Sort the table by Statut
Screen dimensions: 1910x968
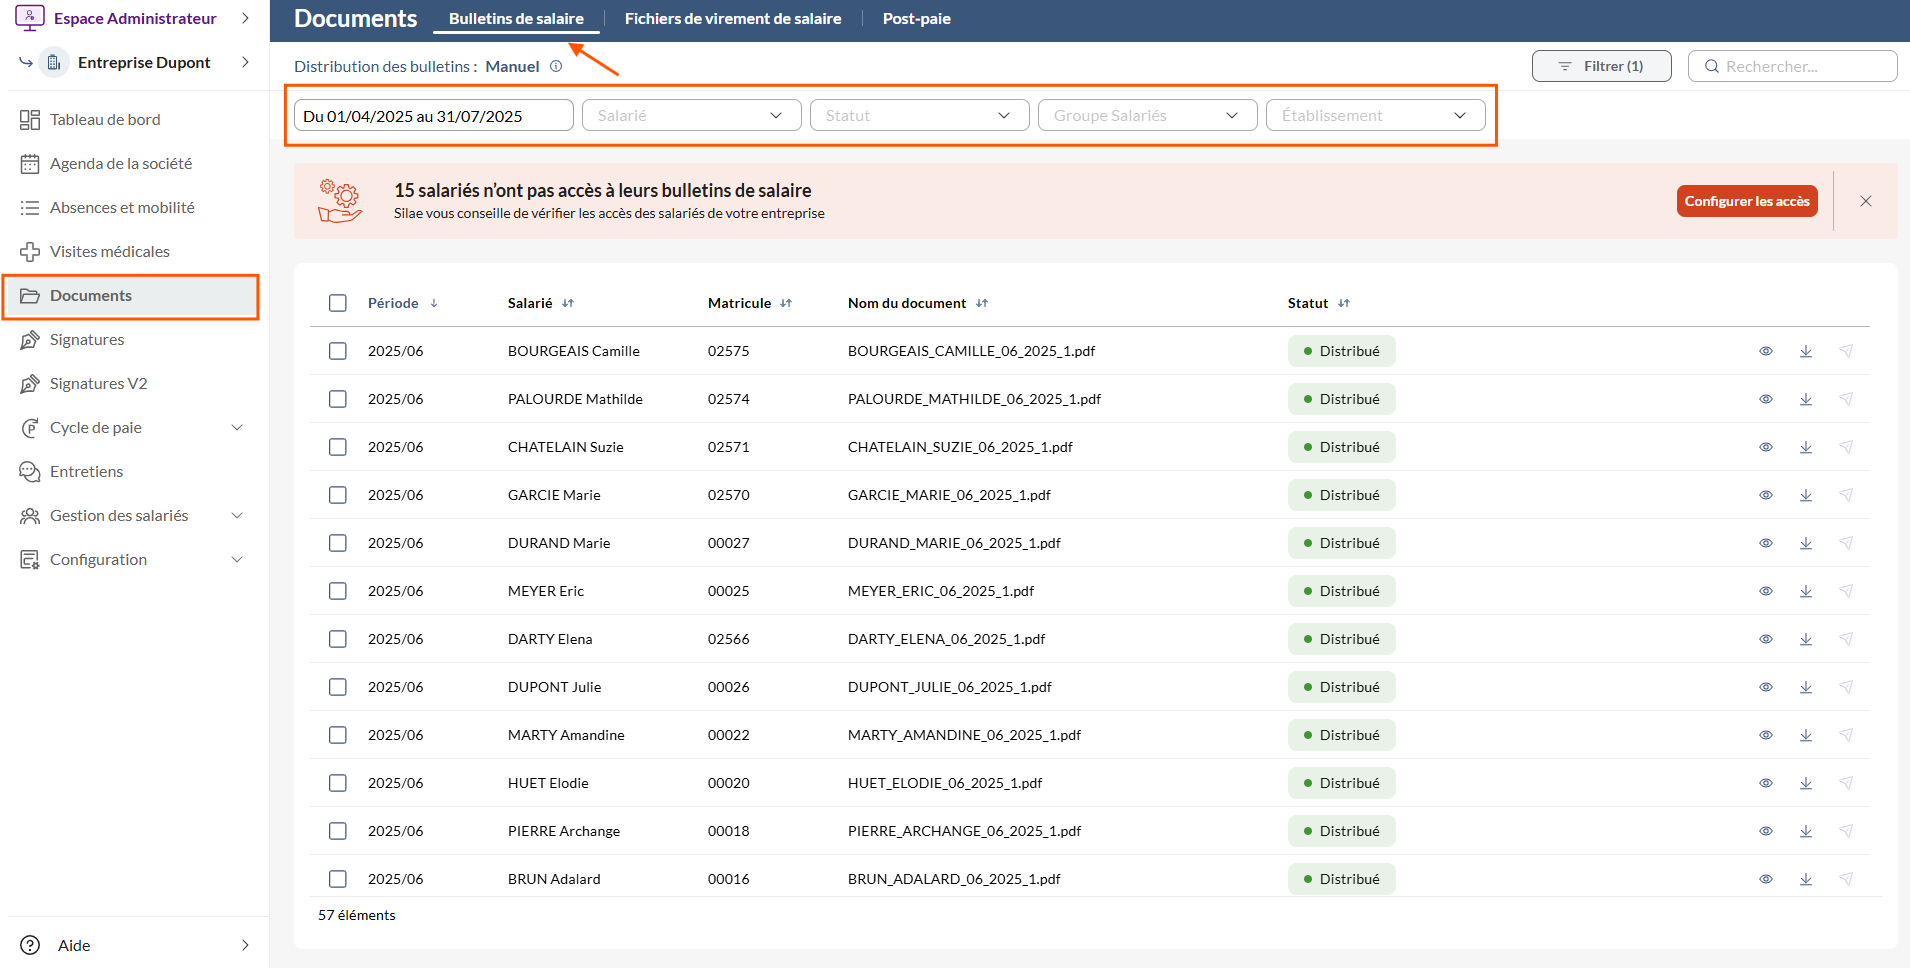[1344, 303]
